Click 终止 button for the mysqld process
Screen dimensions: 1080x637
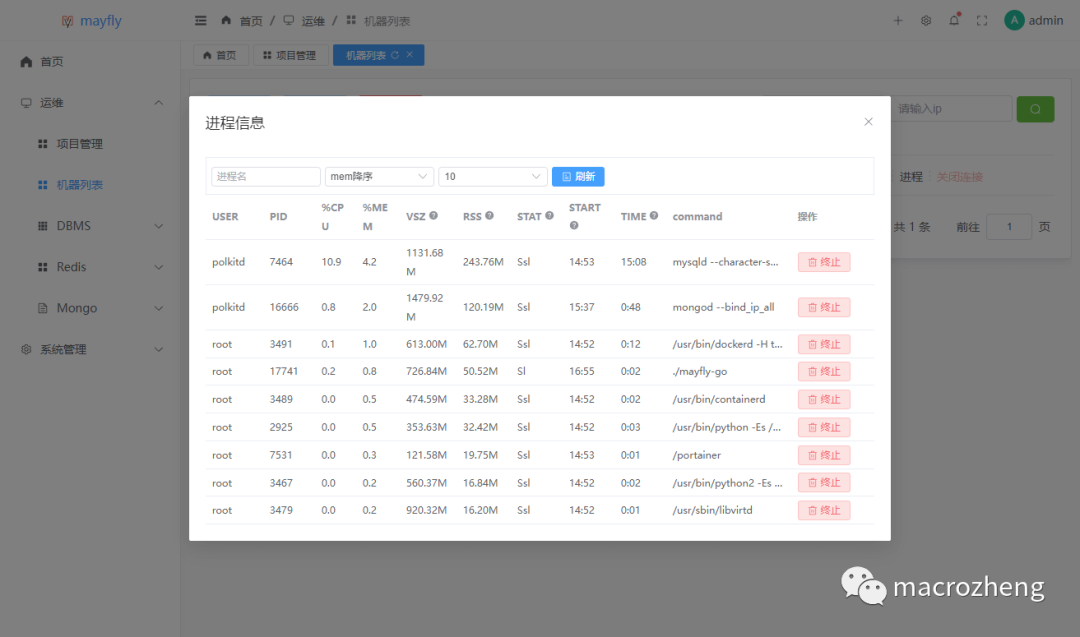point(823,261)
